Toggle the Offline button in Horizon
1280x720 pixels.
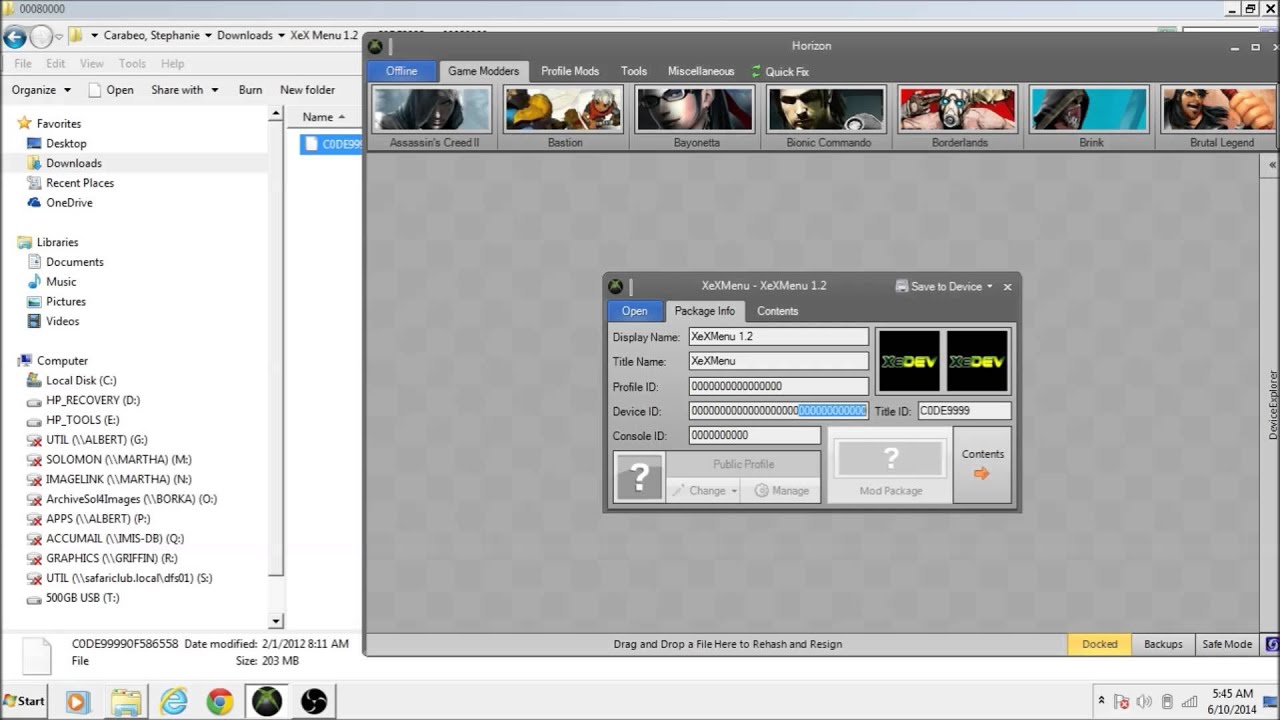tap(401, 71)
